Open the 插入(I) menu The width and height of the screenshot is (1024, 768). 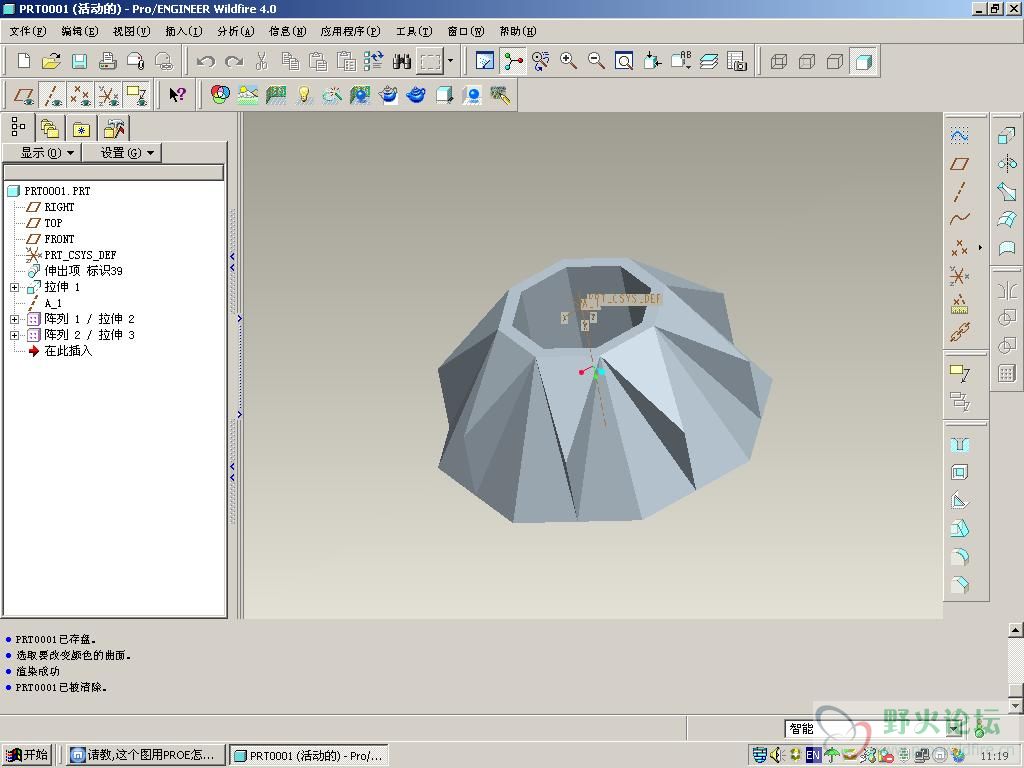[x=183, y=31]
